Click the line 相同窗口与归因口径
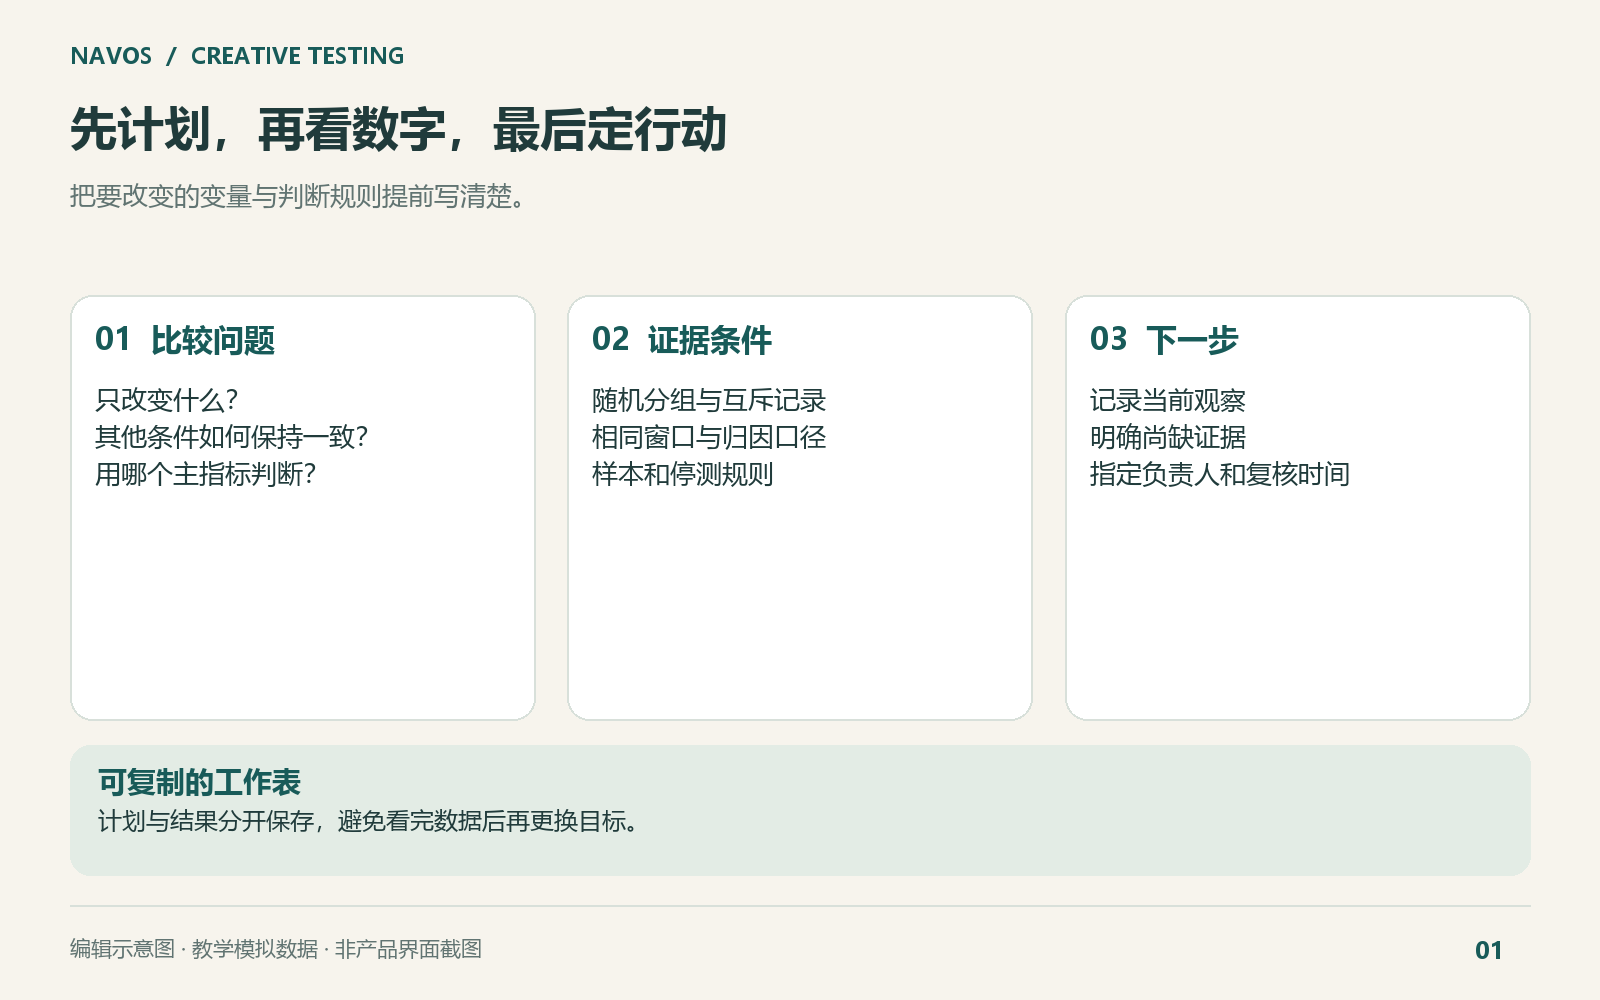 [709, 437]
